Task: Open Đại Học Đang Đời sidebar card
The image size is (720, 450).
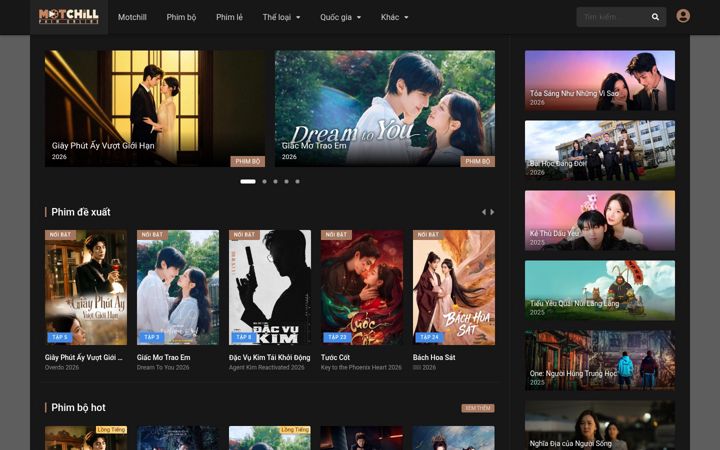Action: pos(600,150)
